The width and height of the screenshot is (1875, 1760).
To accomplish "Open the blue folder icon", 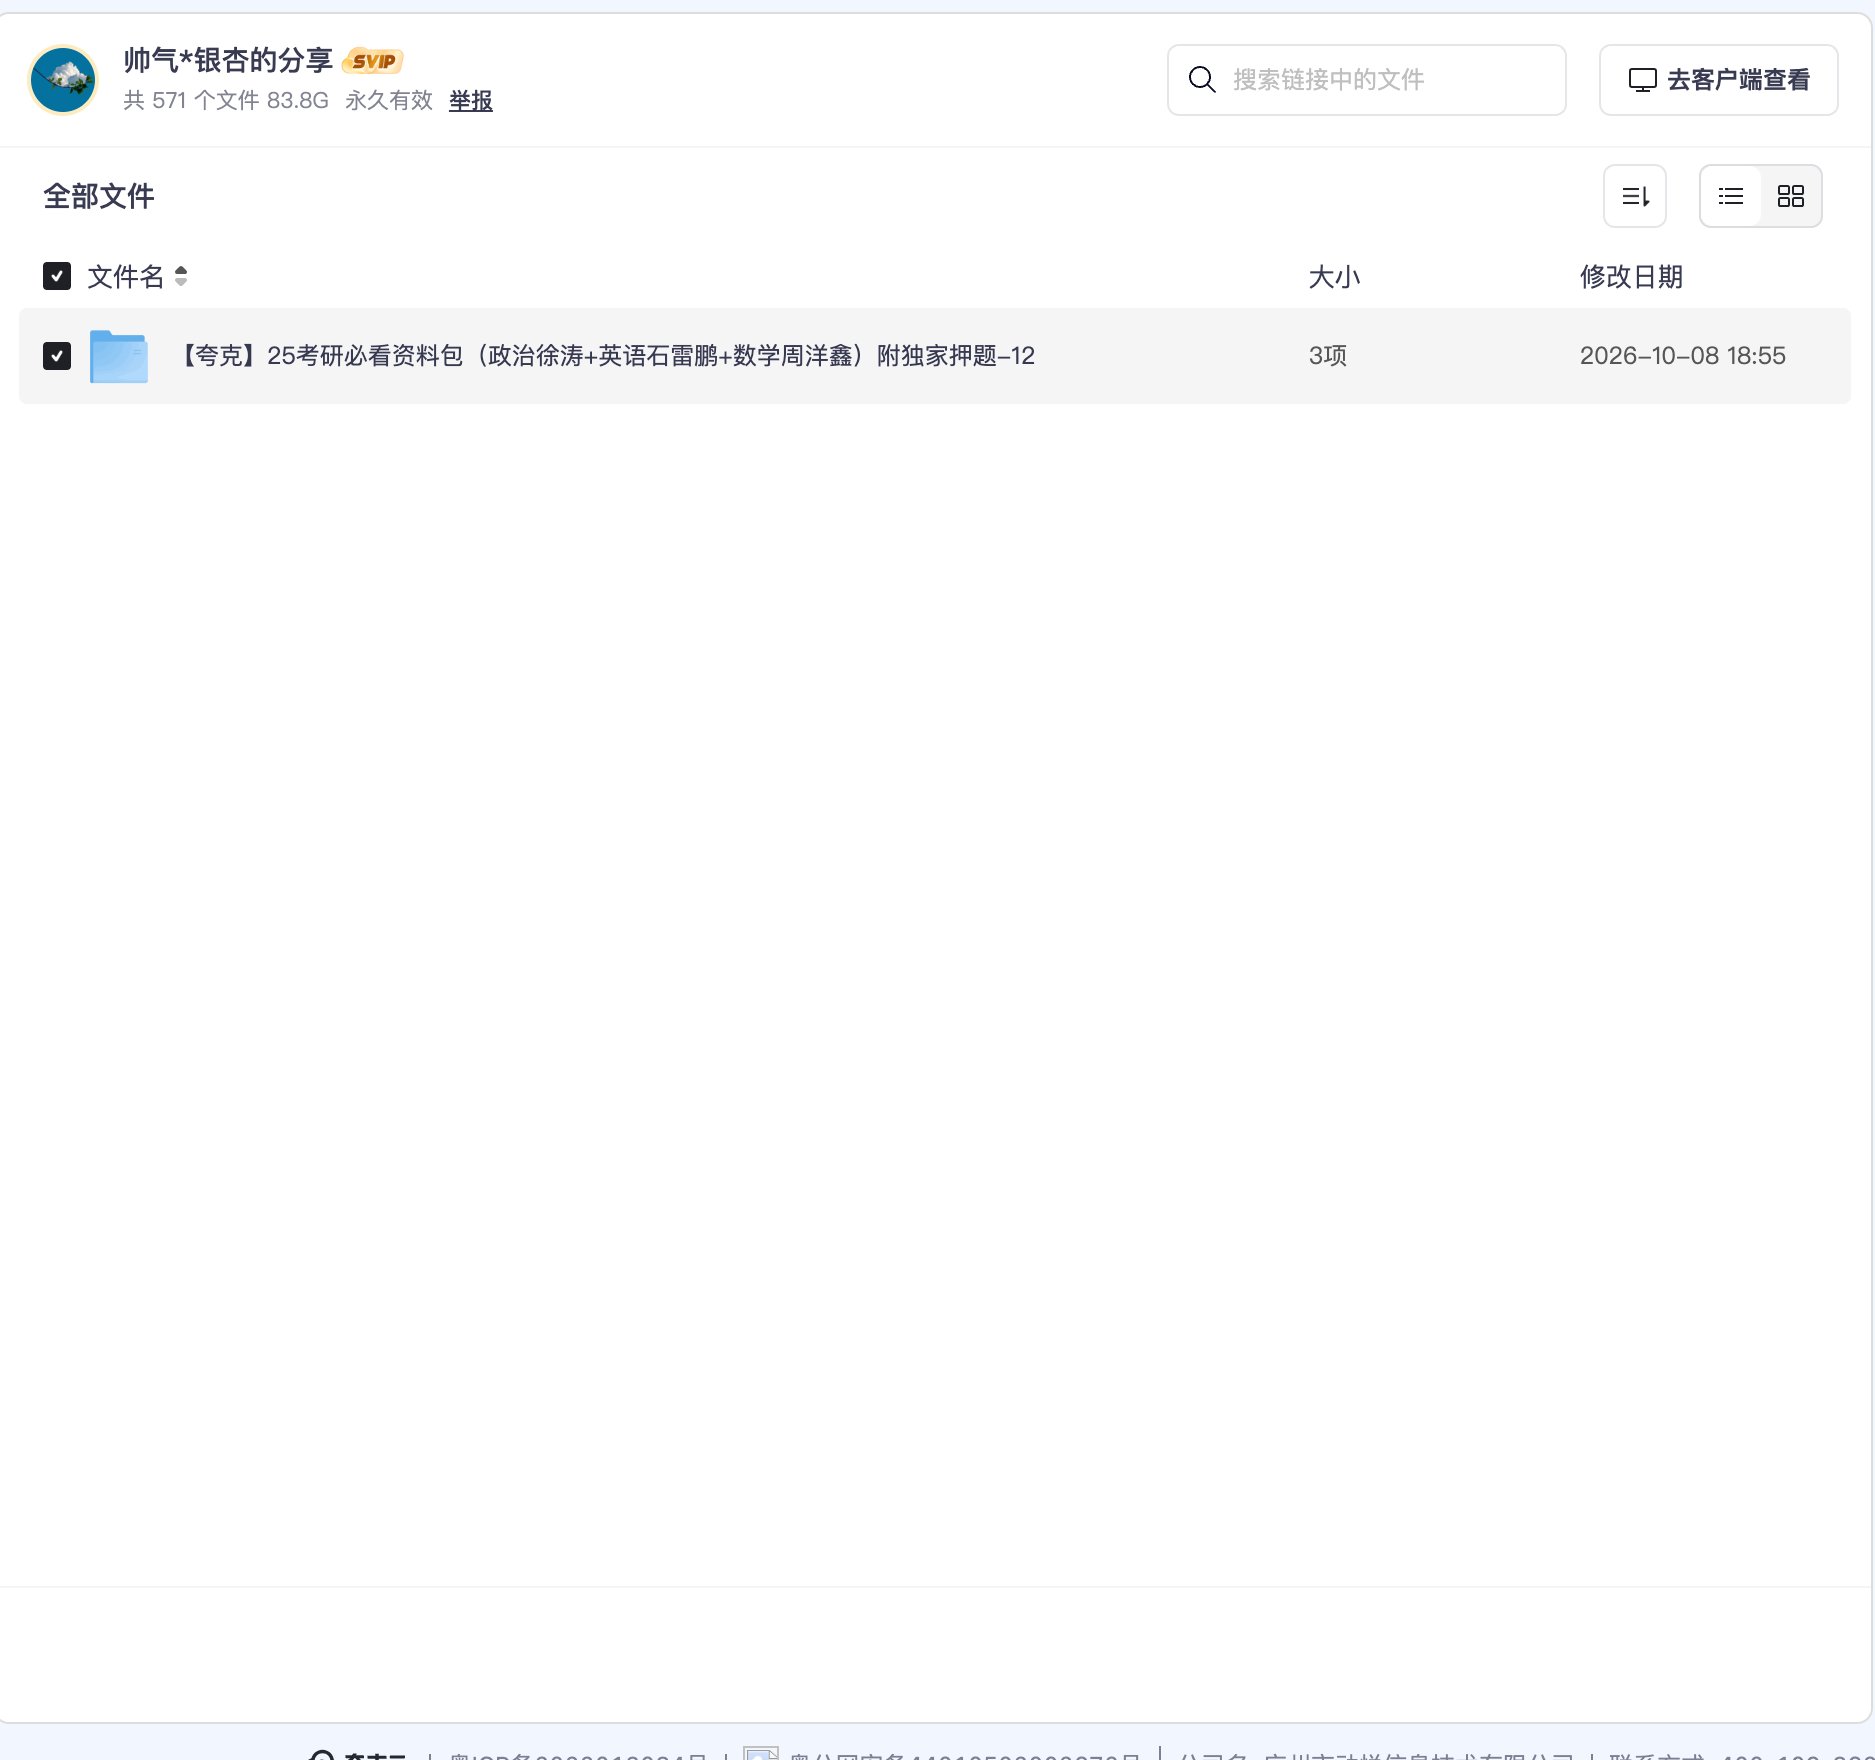I will 119,356.
